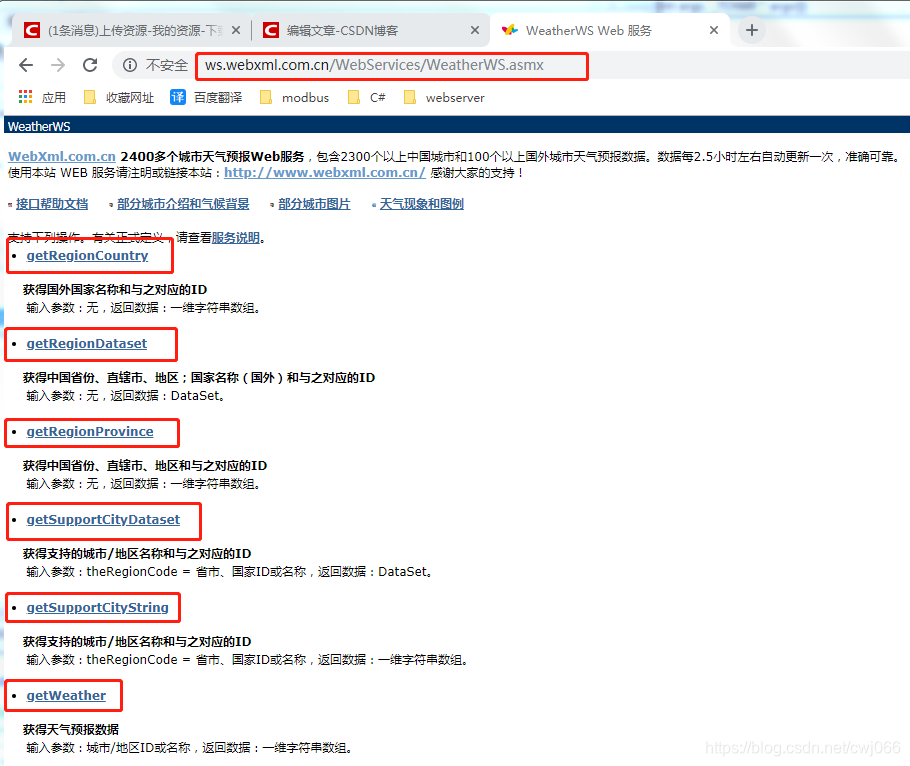Image resolution: width=910 pixels, height=766 pixels.
Task: Open the C# bookmark folder
Action: [x=367, y=97]
